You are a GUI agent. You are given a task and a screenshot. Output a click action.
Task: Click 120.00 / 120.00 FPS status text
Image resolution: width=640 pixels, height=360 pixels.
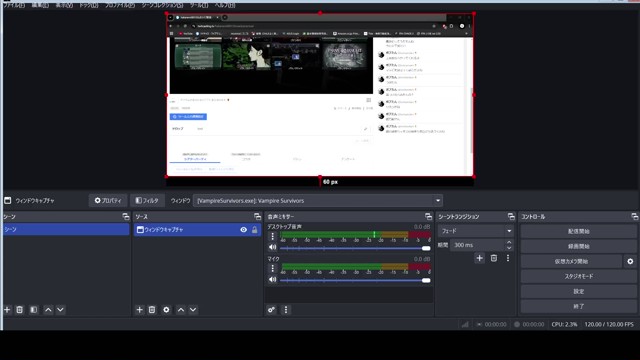pyautogui.click(x=609, y=324)
